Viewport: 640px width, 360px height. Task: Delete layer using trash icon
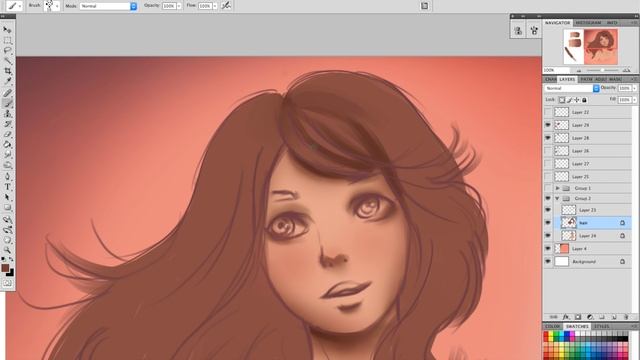626,317
